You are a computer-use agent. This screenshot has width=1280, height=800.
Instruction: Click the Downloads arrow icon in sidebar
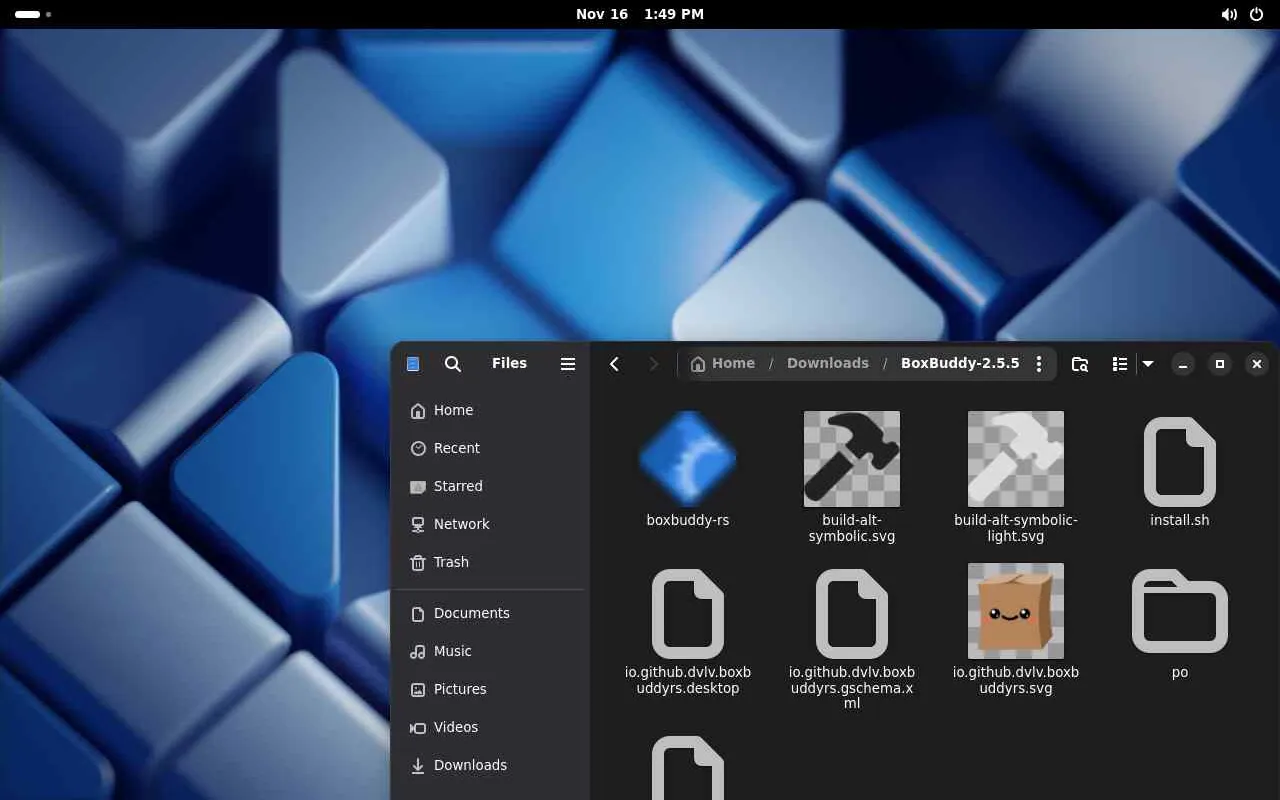[418, 766]
